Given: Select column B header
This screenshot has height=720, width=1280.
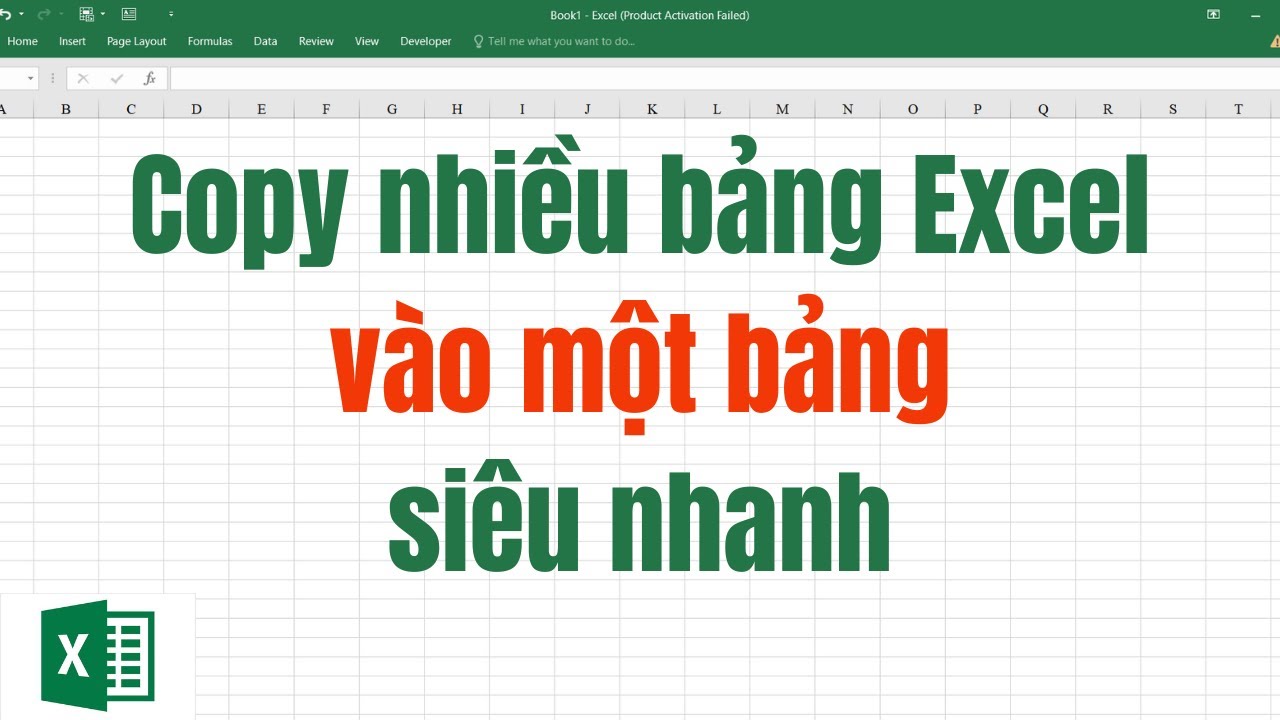Looking at the screenshot, I should pyautogui.click(x=66, y=109).
